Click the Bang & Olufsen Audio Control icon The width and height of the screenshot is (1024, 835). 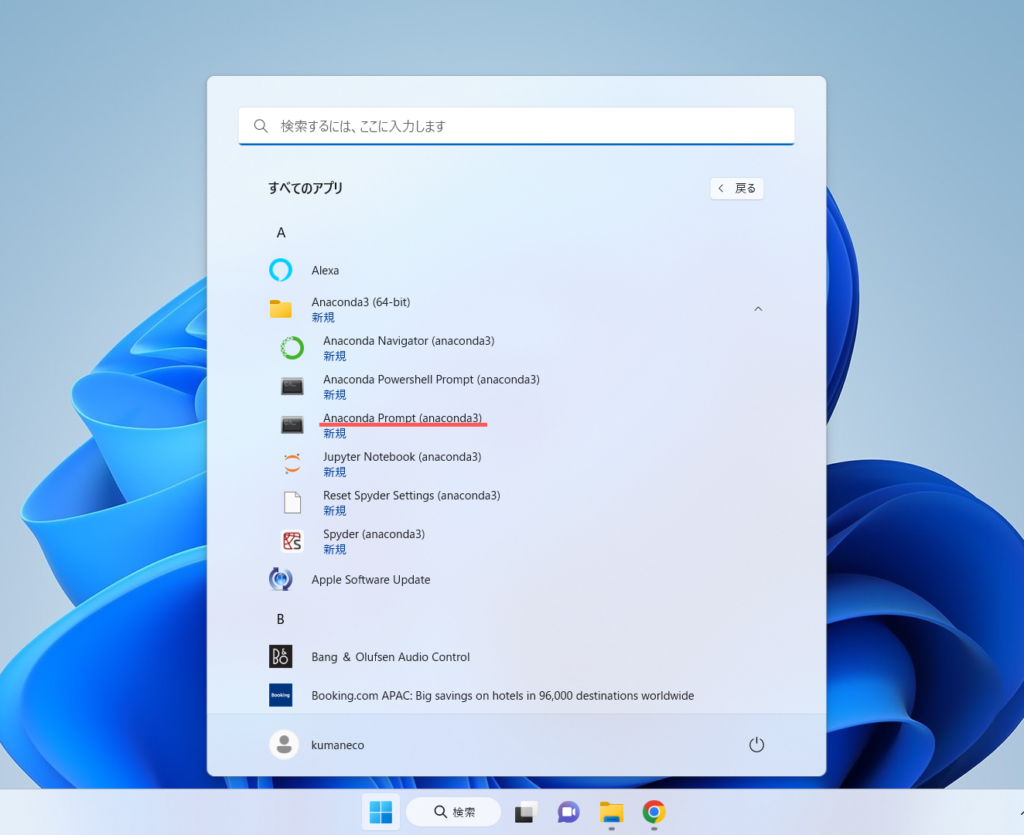[x=281, y=657]
